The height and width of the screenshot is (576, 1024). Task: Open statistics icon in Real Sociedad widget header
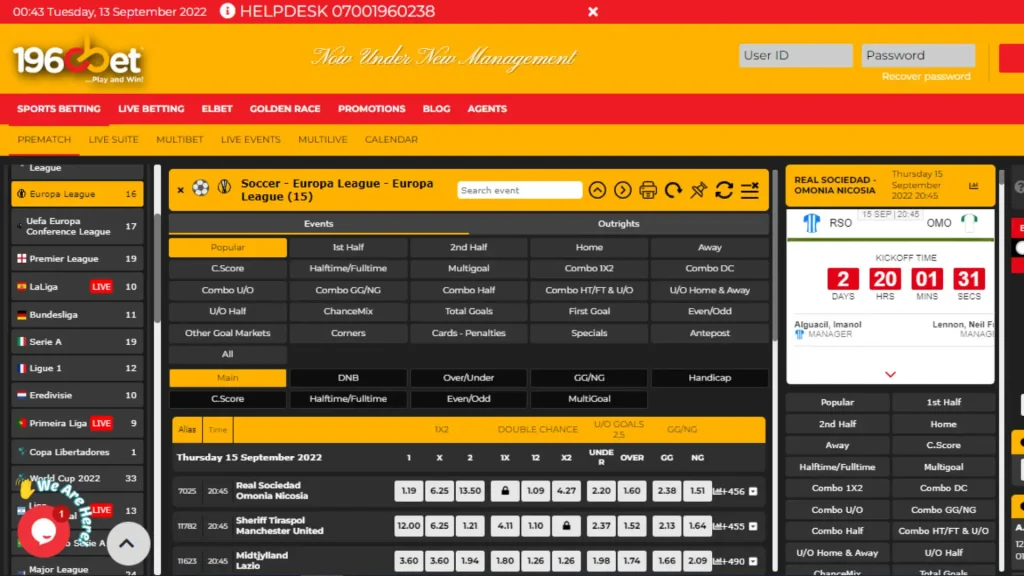(973, 186)
